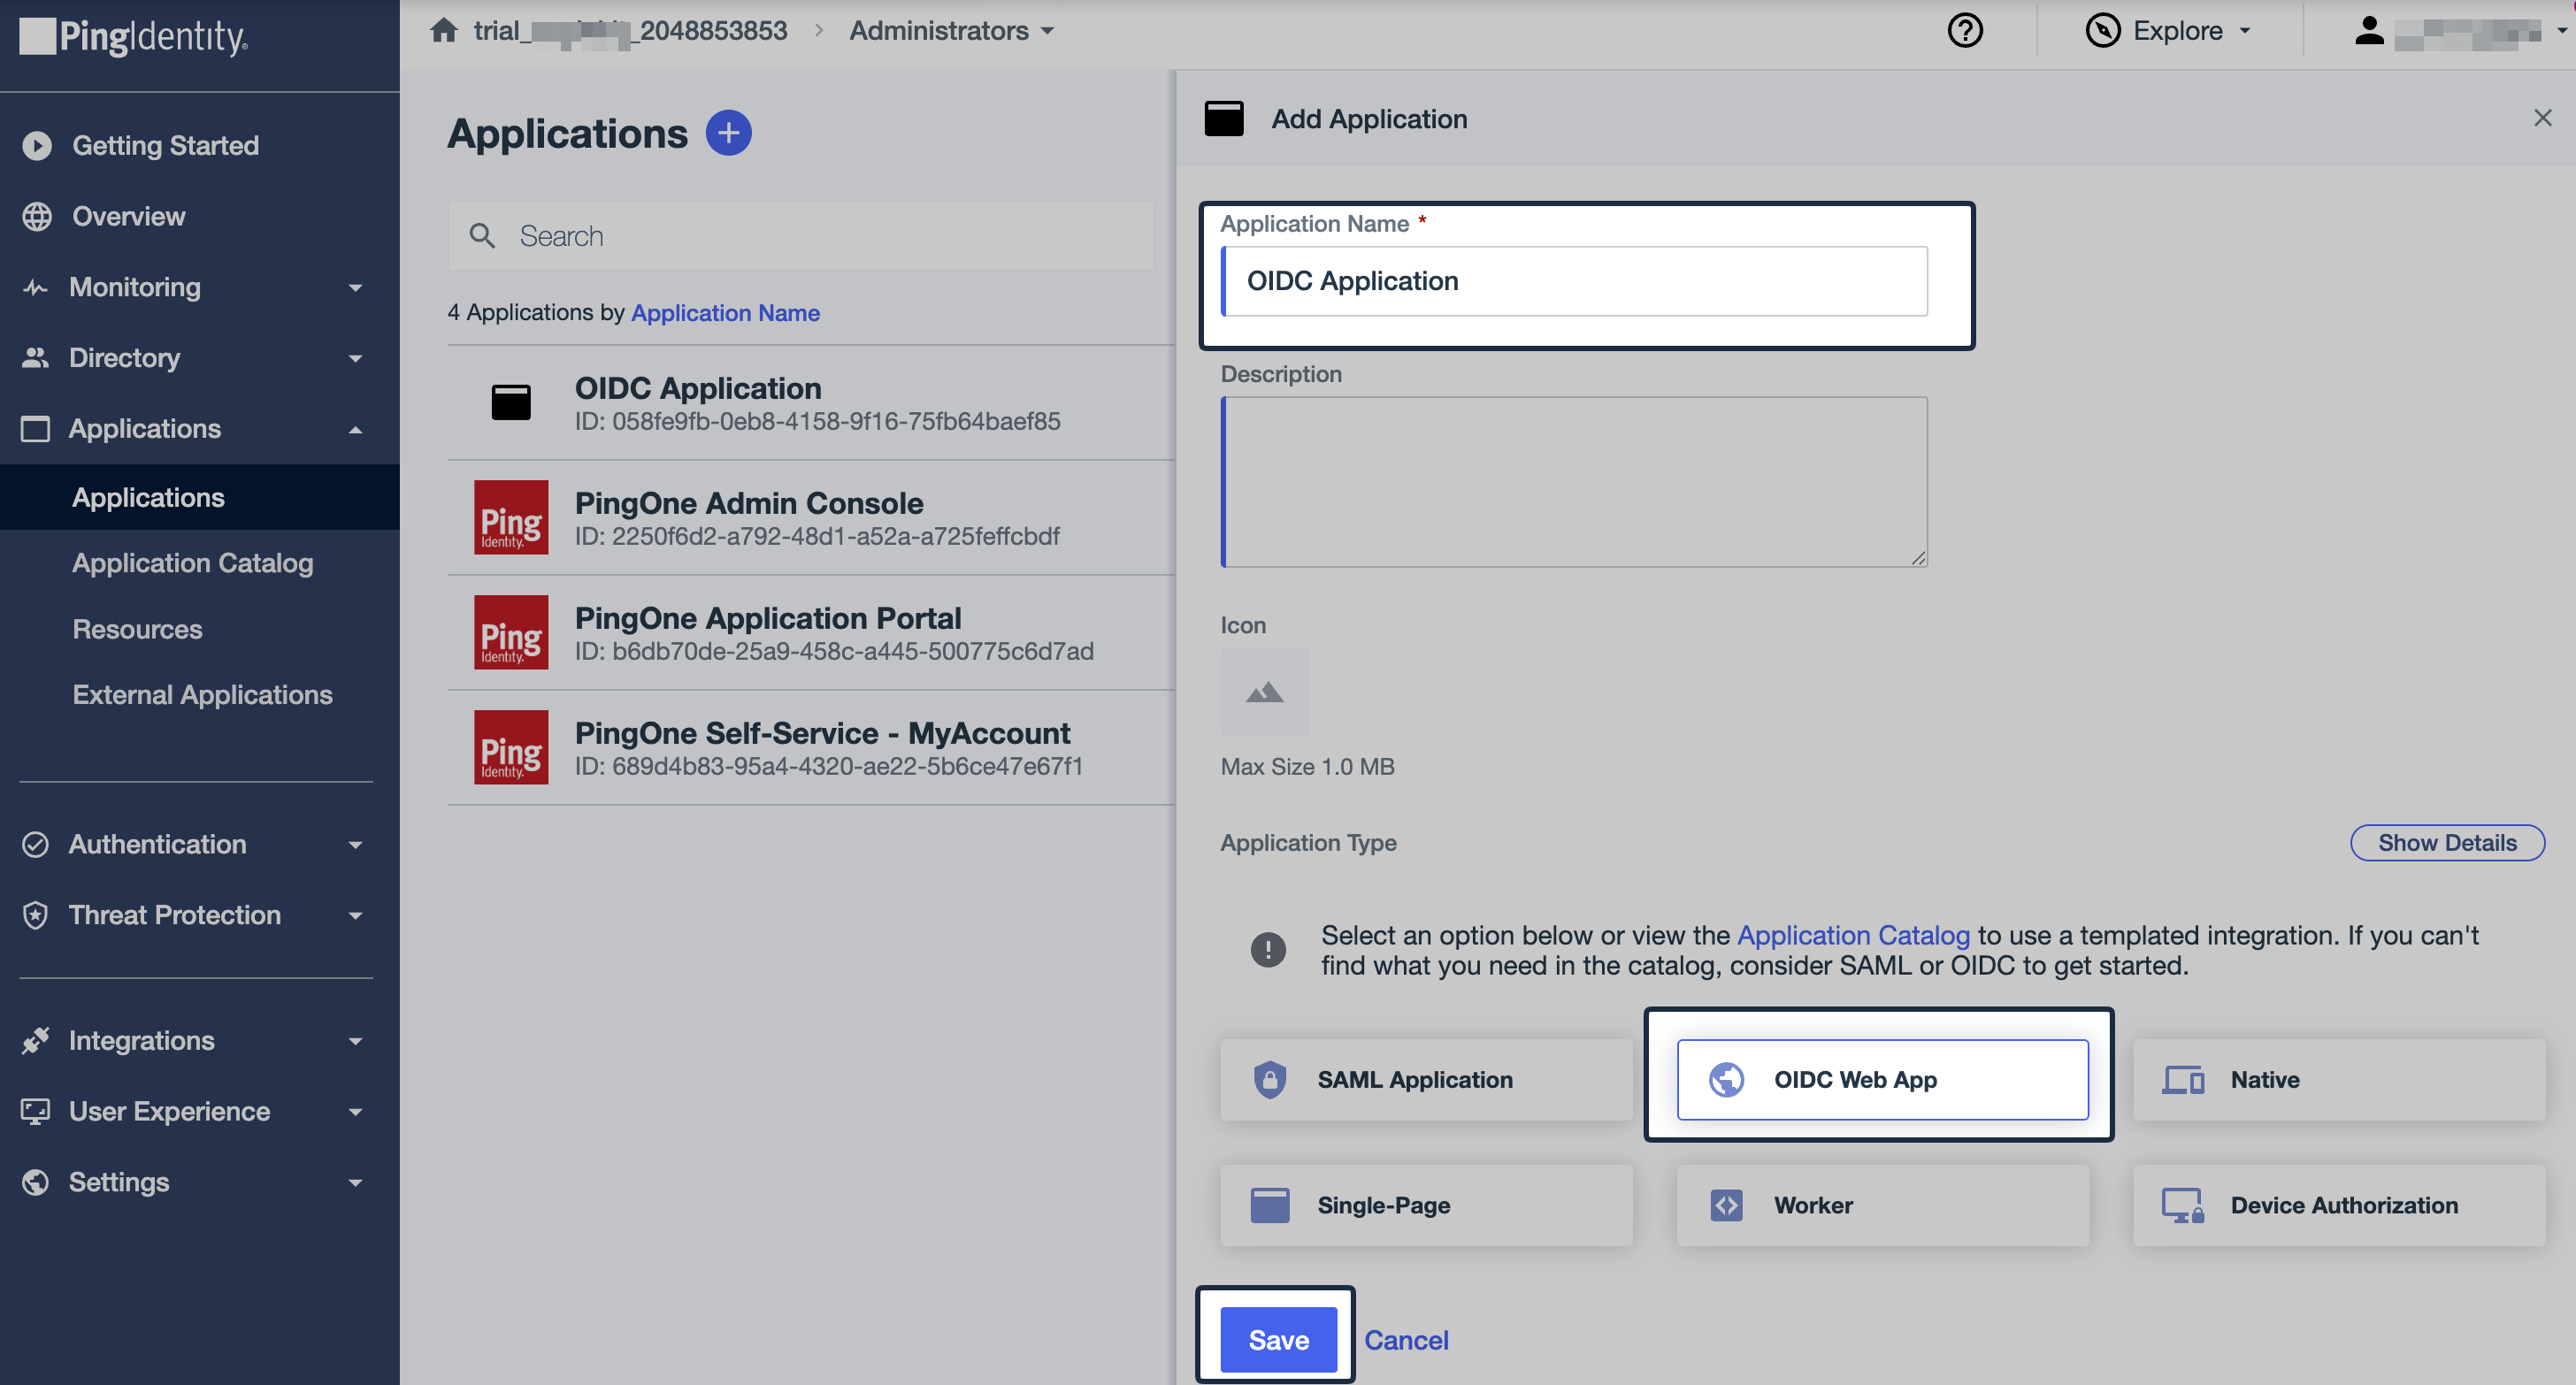
Task: Open External Applications in the sidebar
Action: point(202,694)
